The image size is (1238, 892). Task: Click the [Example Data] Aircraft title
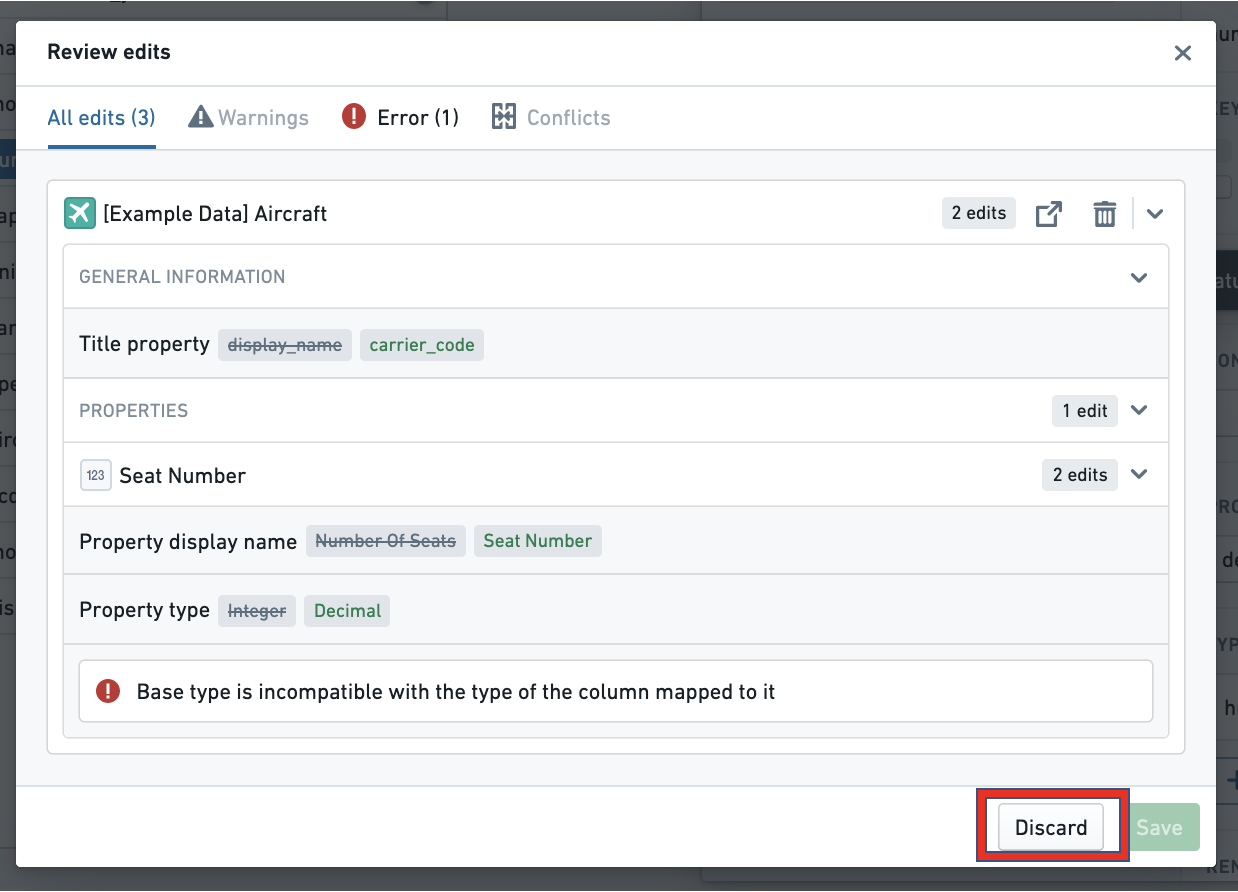pos(215,214)
